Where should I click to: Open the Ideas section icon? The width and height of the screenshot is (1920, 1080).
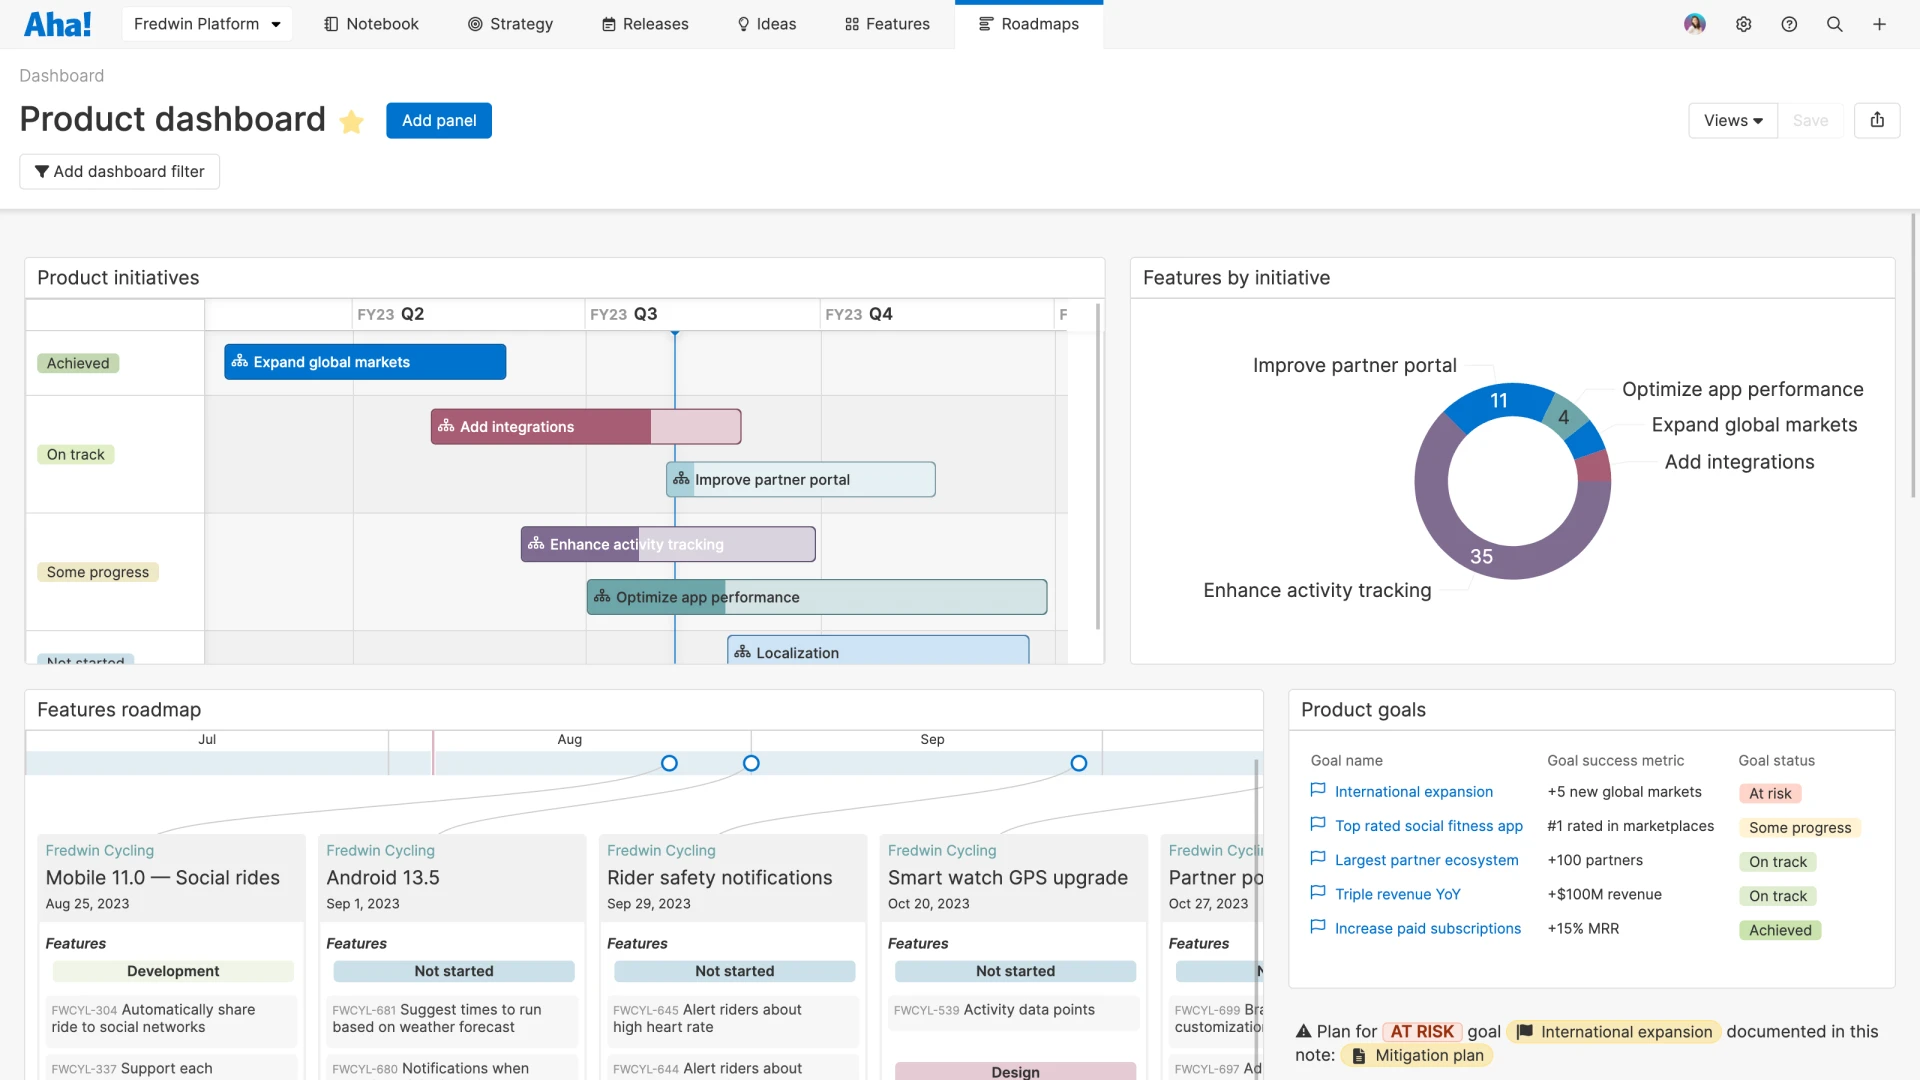click(742, 23)
